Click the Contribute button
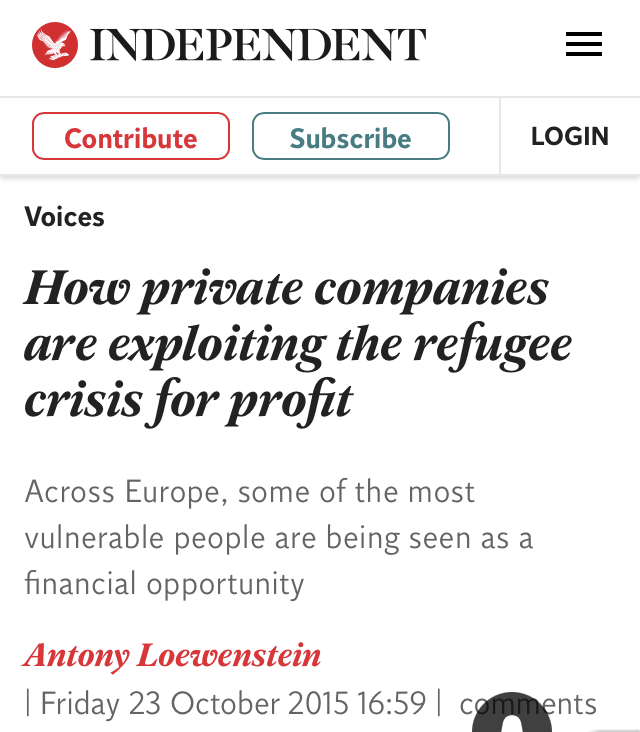 coord(131,136)
